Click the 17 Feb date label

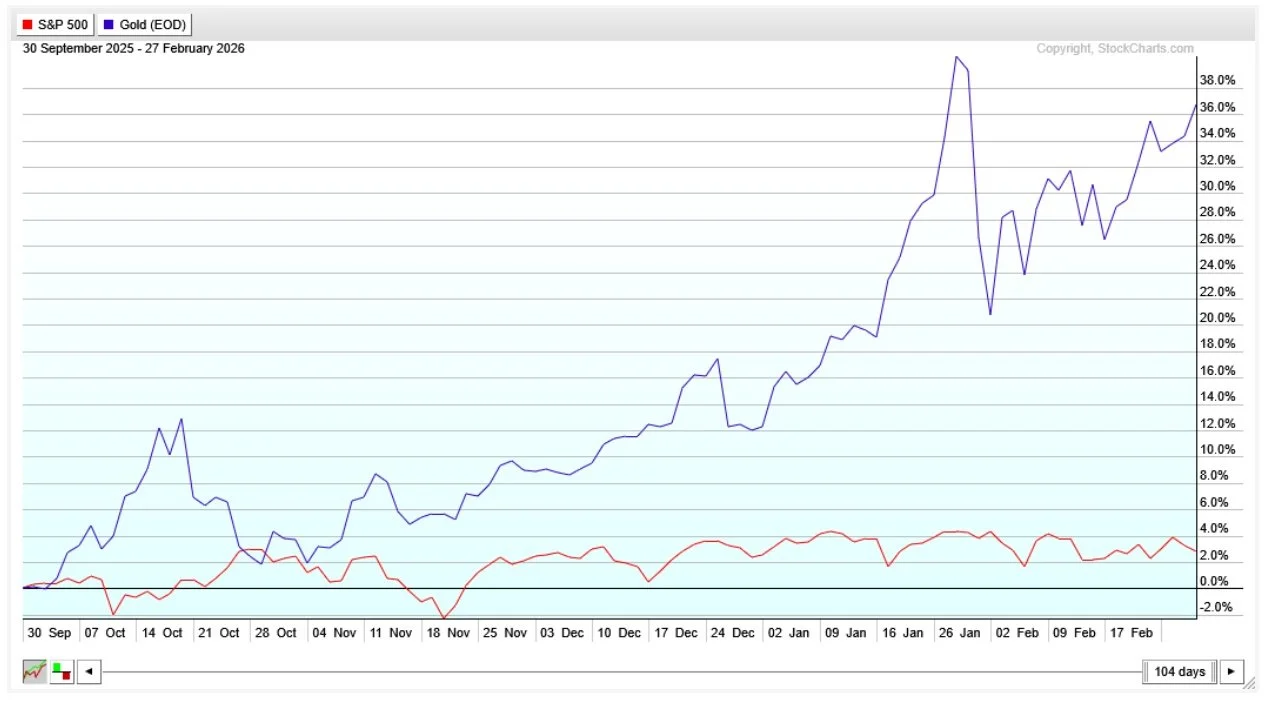[x=1130, y=633]
